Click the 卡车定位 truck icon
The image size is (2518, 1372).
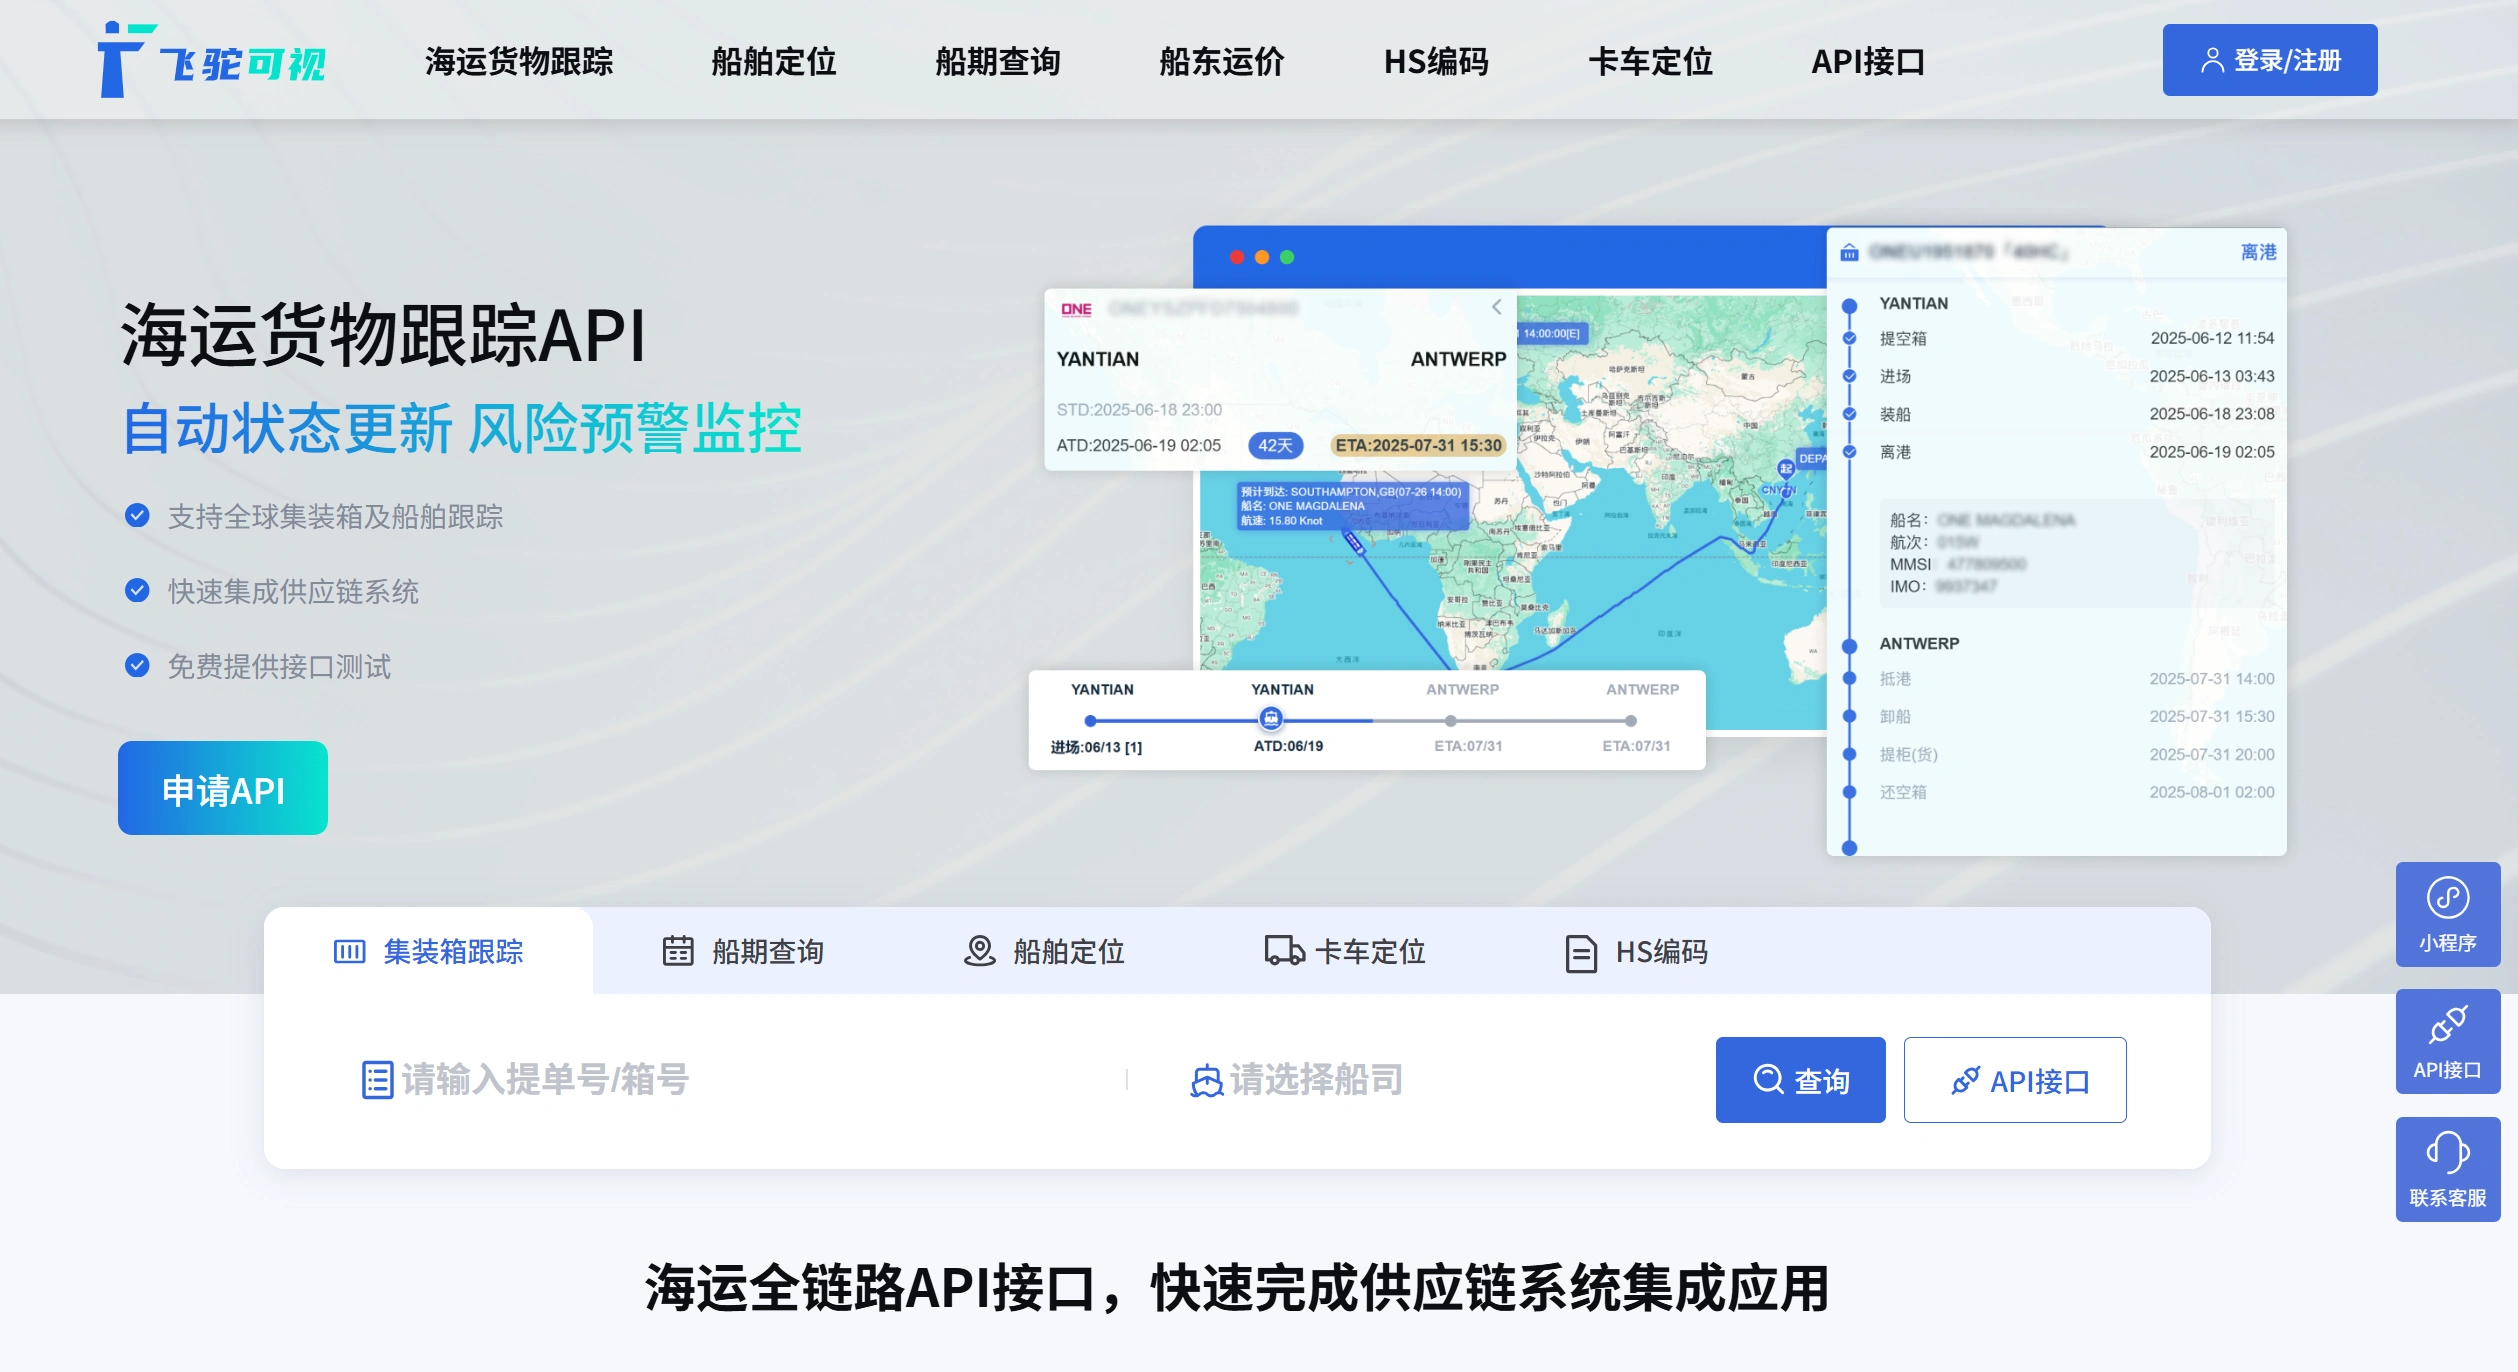point(1283,951)
